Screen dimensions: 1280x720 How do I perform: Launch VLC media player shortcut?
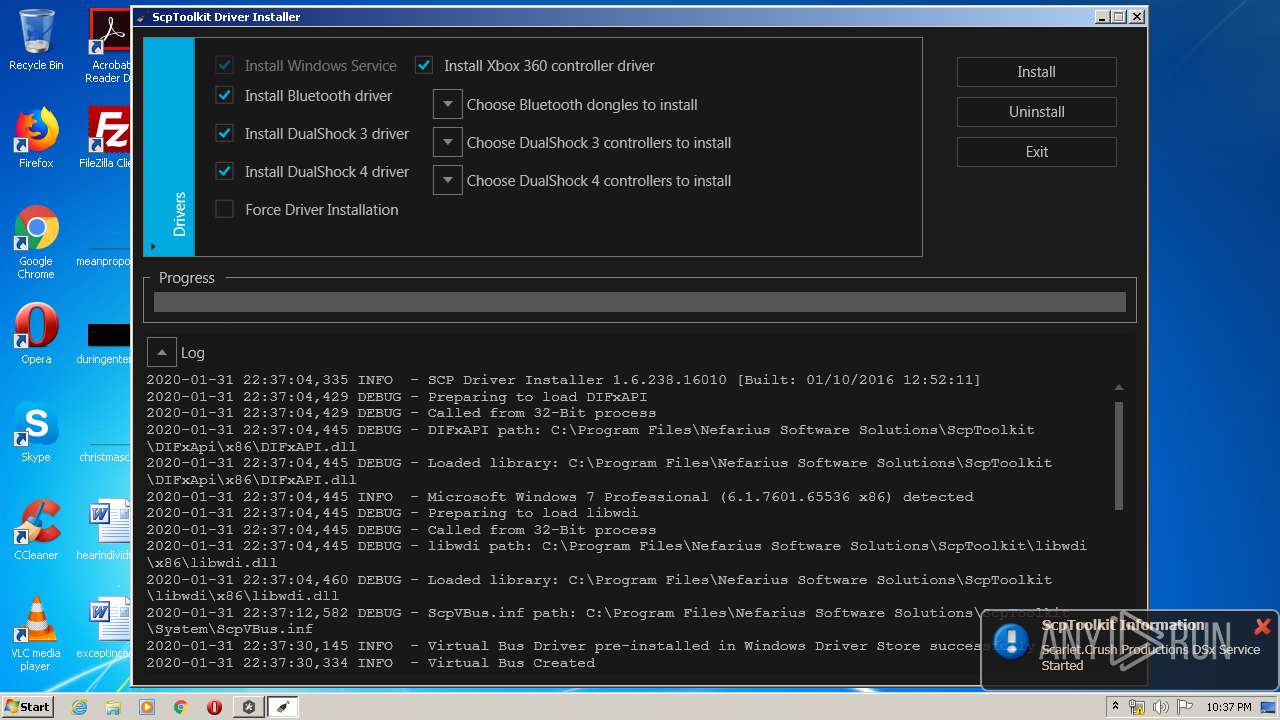36,634
